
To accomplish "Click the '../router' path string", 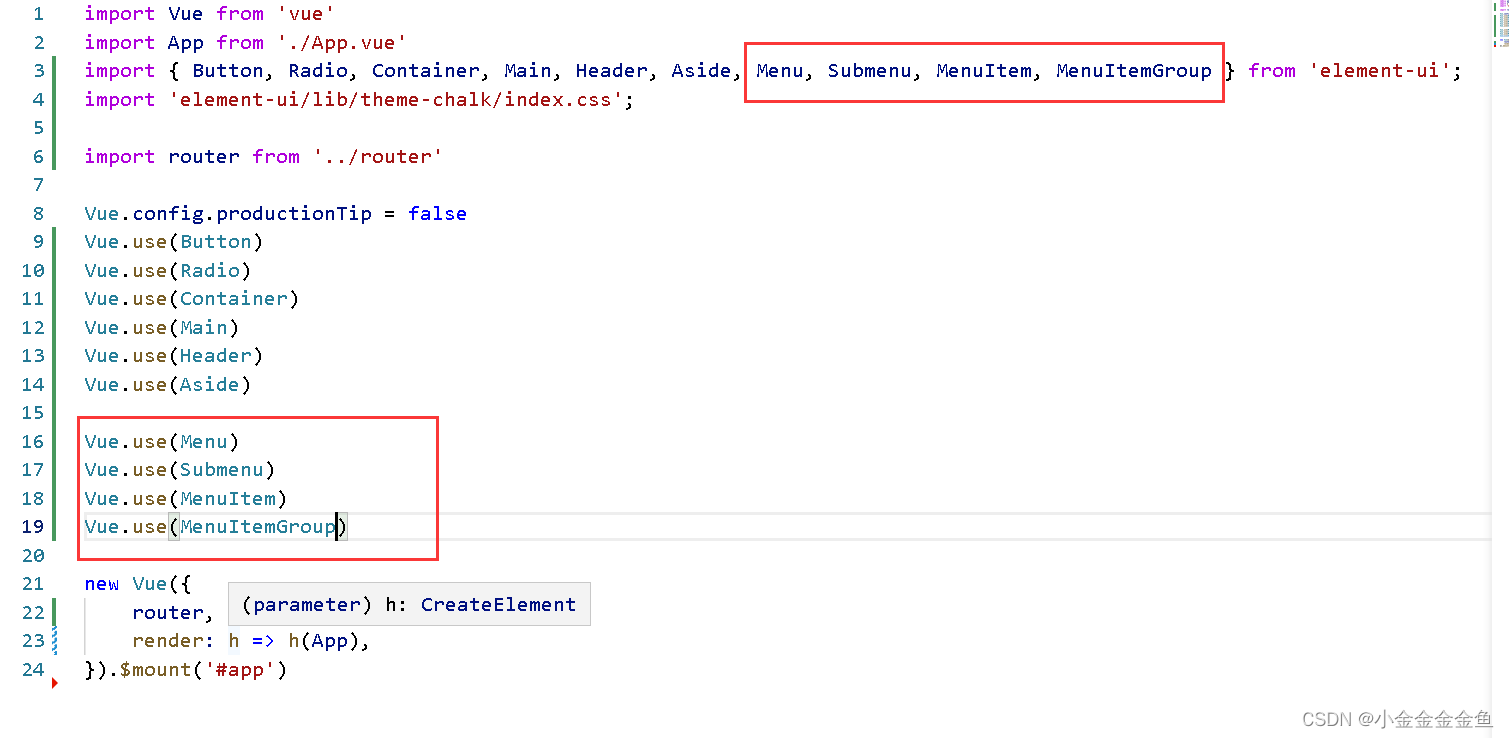I will point(377,156).
